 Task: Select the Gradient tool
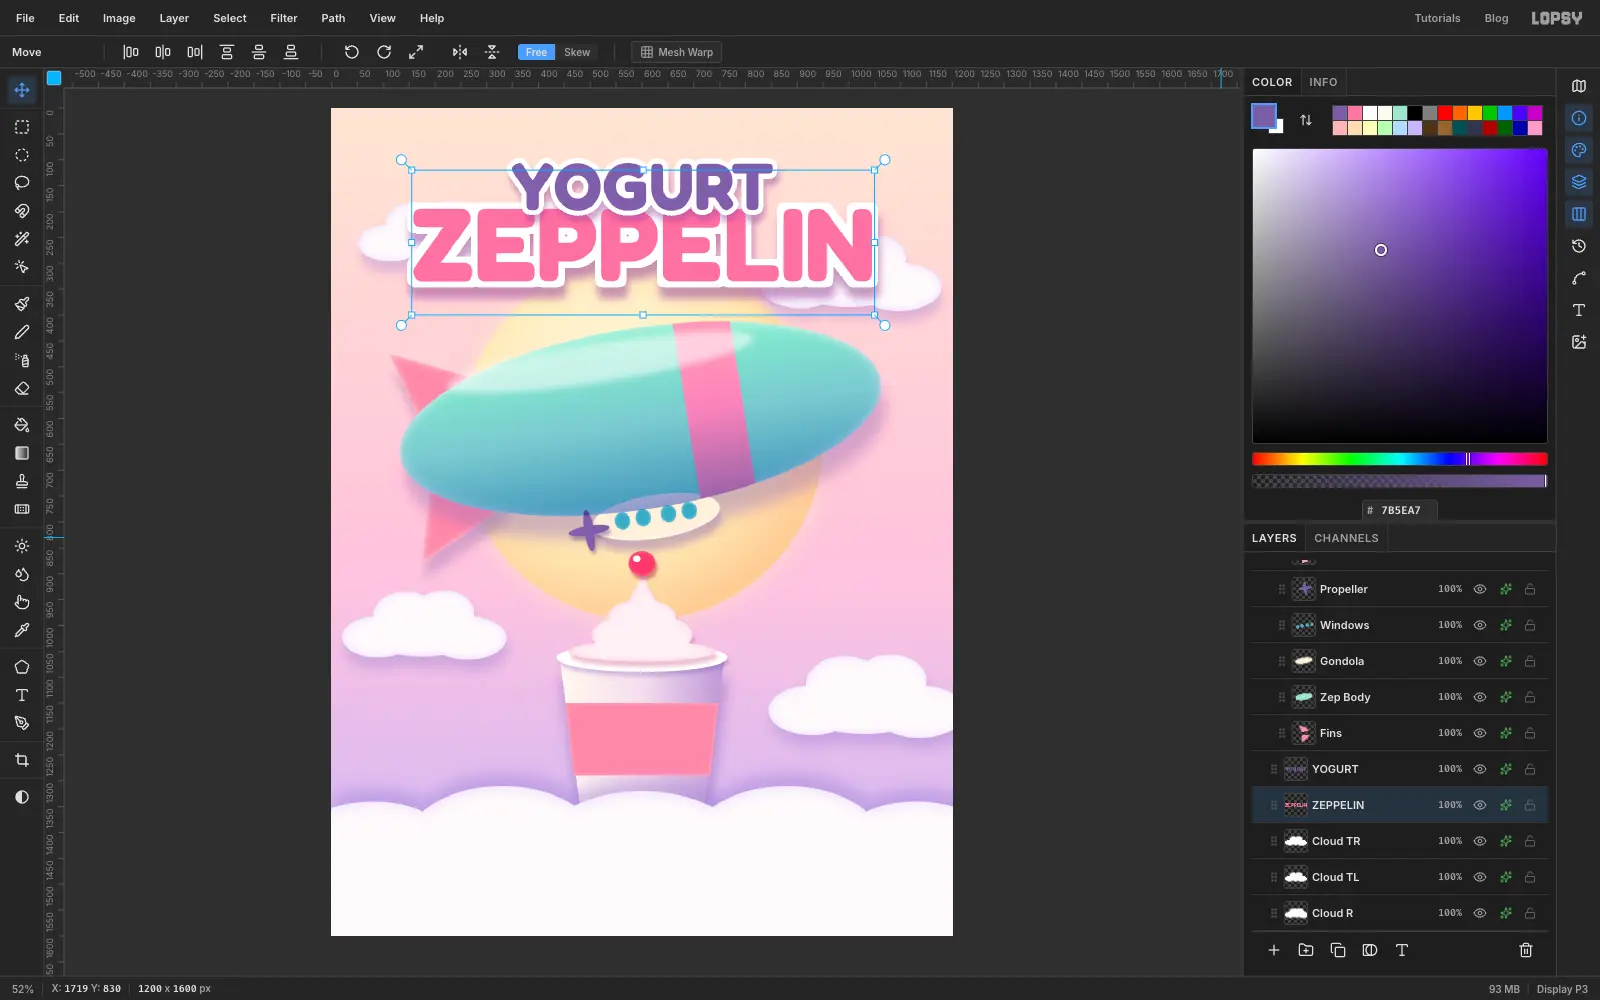point(22,453)
